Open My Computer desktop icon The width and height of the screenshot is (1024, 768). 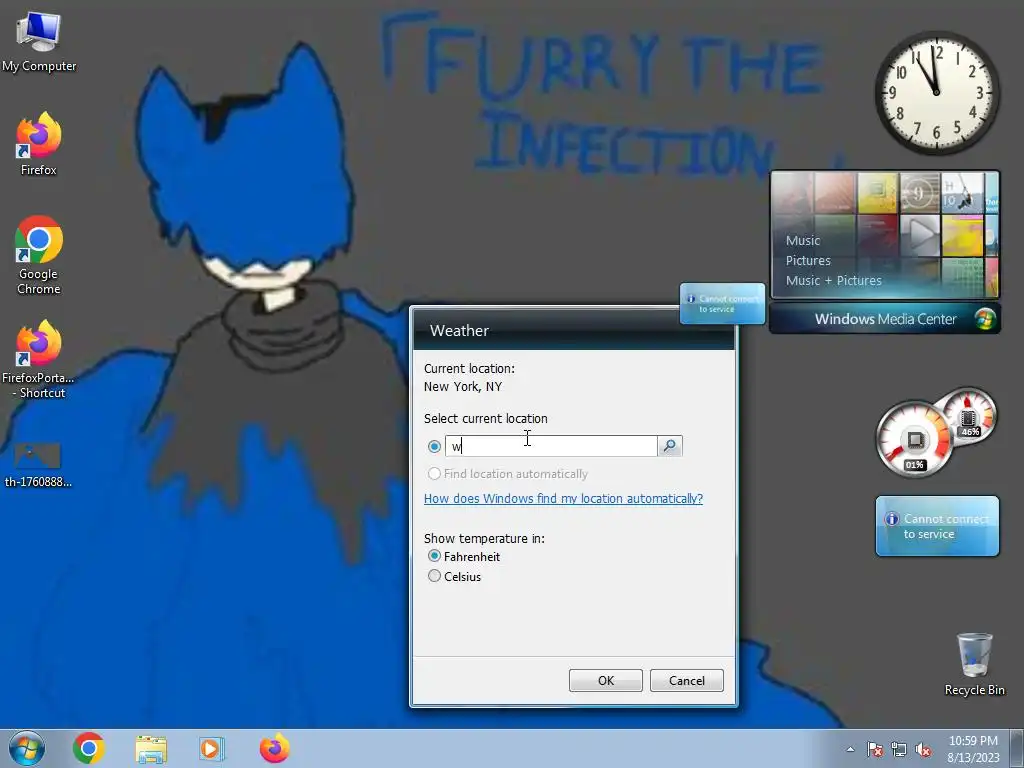click(39, 42)
